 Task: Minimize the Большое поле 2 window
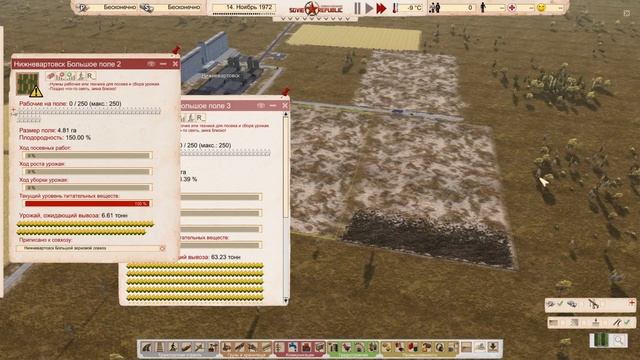[163, 64]
